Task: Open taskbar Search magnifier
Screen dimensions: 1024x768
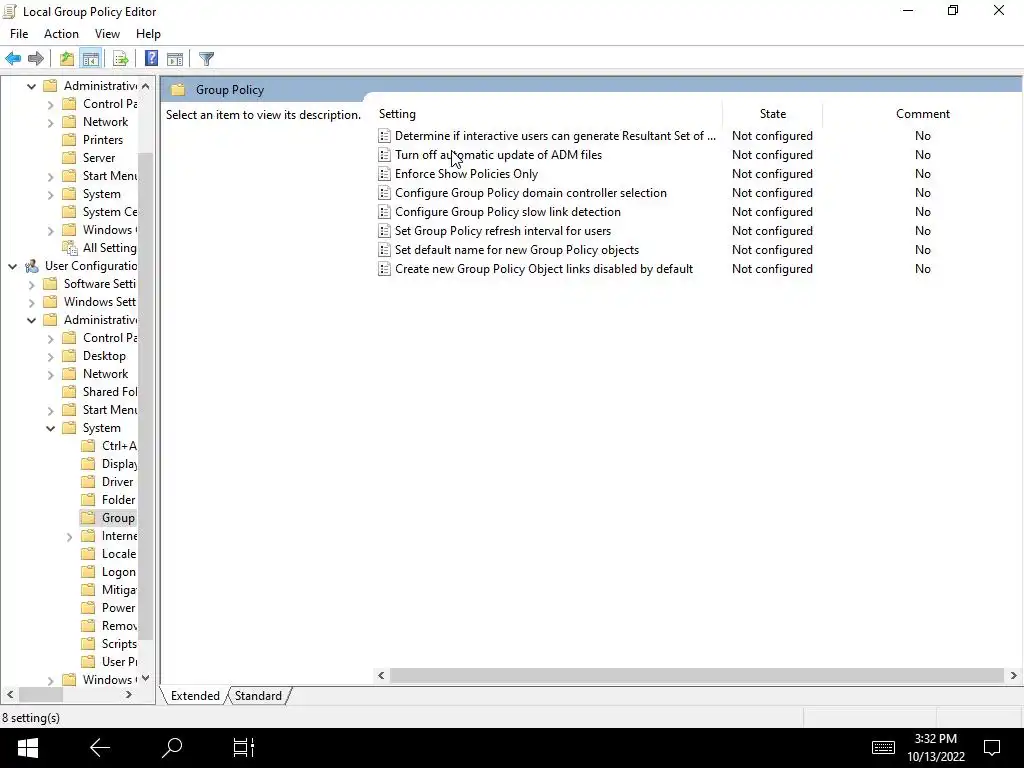Action: 172,748
